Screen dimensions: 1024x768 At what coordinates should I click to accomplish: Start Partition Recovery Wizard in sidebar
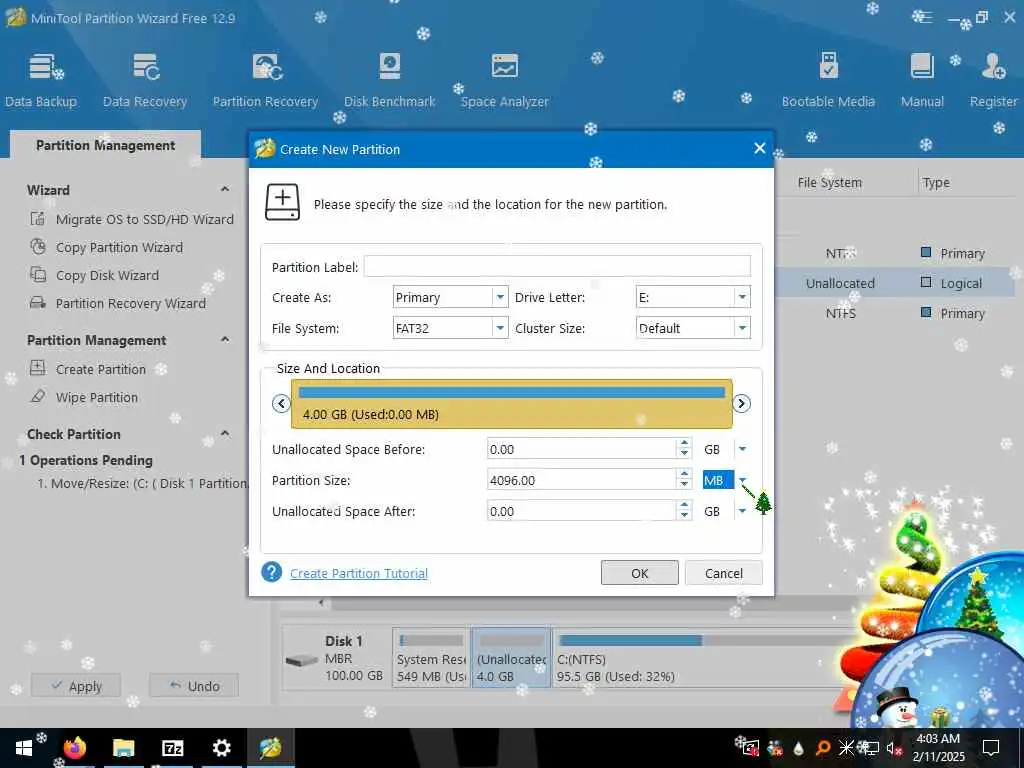point(131,304)
